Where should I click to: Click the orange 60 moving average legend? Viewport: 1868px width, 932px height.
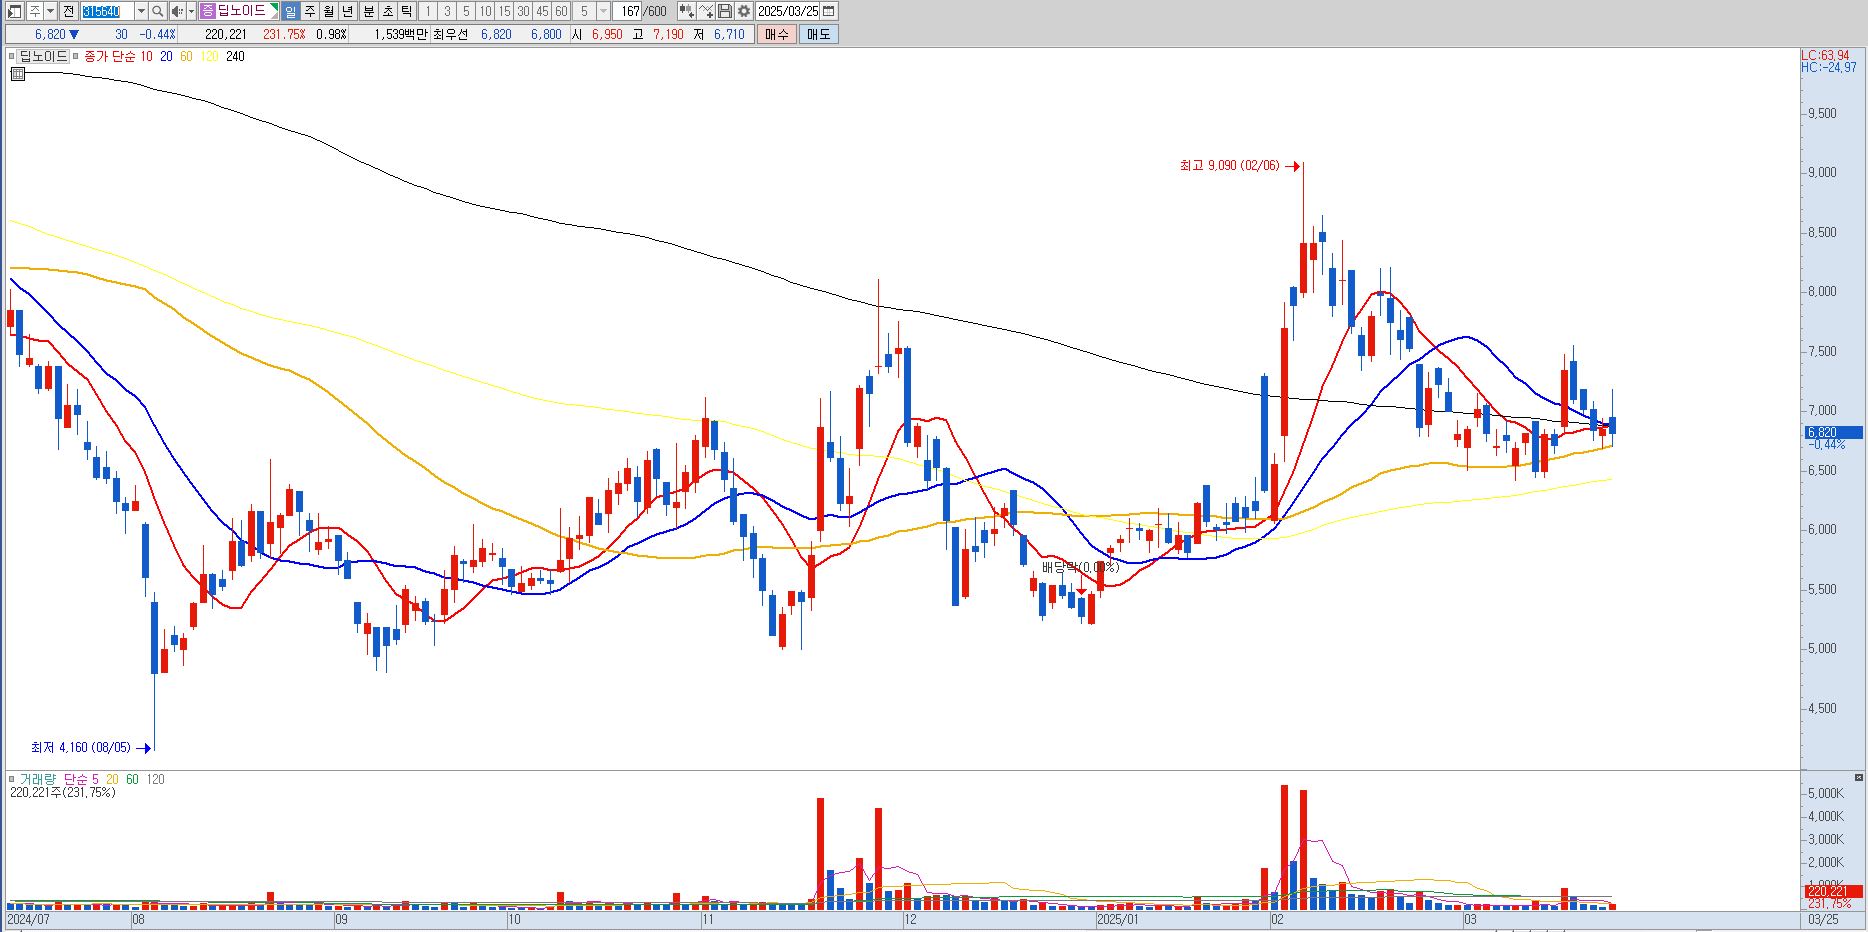(x=186, y=57)
